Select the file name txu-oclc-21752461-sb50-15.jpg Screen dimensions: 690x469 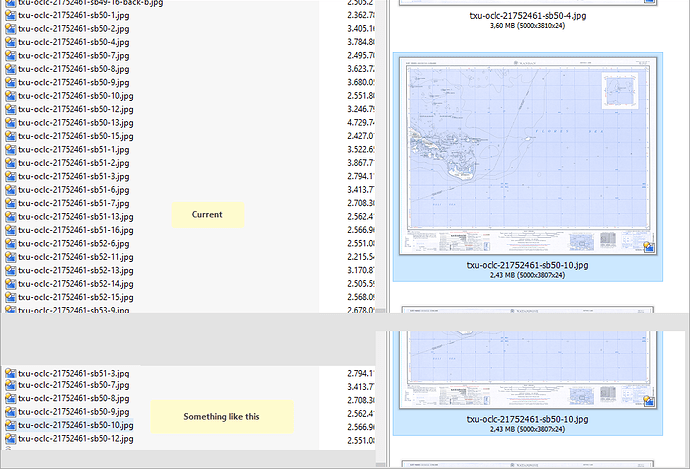click(76, 136)
